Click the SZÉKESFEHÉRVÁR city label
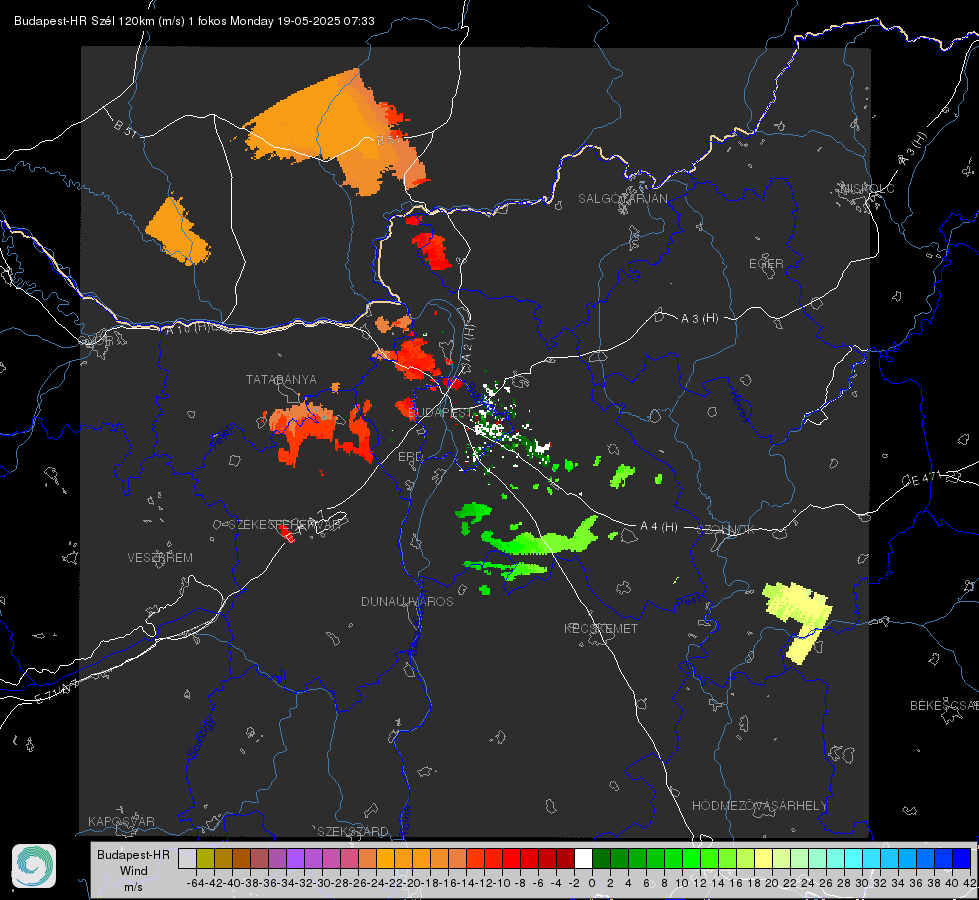The width and height of the screenshot is (979, 900). click(x=284, y=525)
